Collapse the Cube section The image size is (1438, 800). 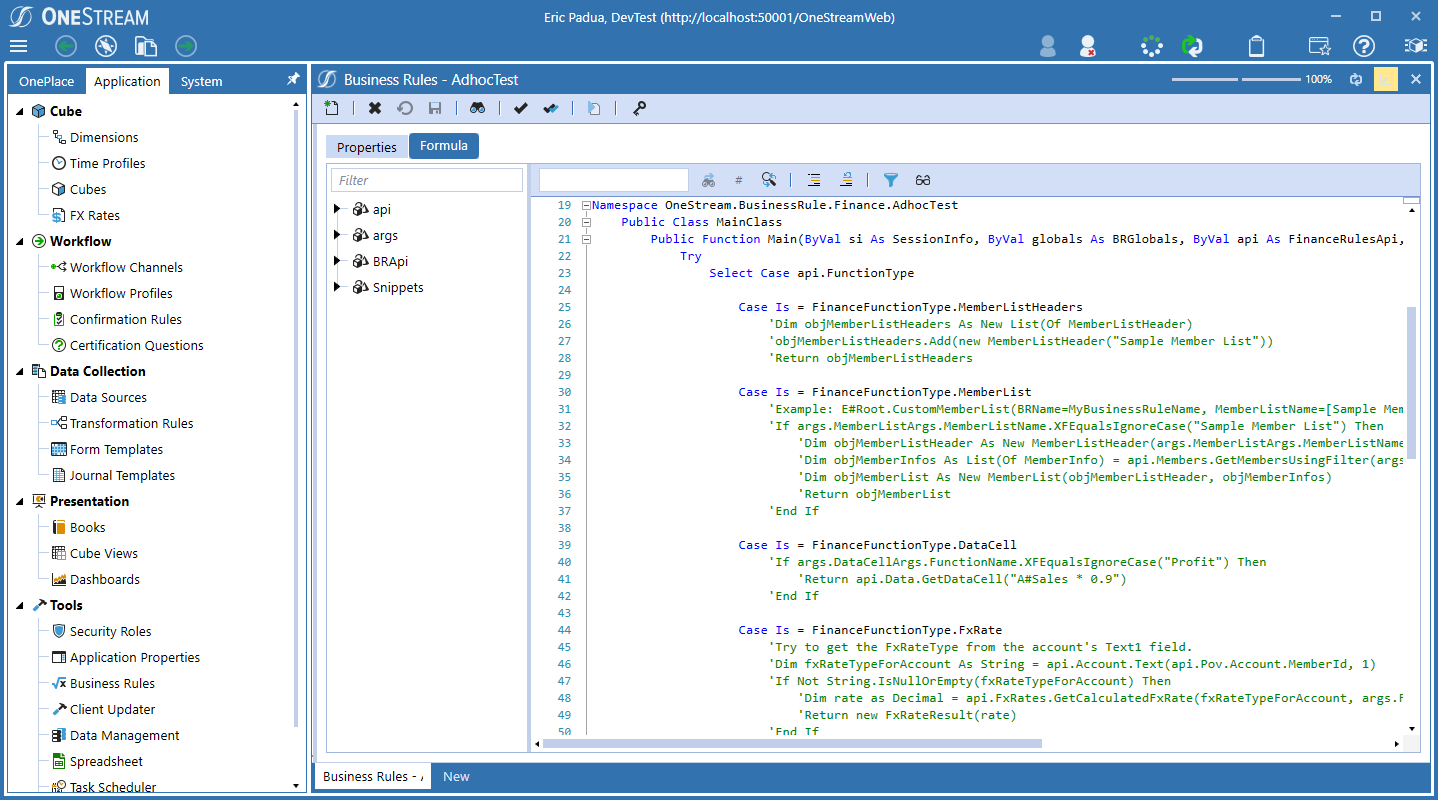[20, 111]
